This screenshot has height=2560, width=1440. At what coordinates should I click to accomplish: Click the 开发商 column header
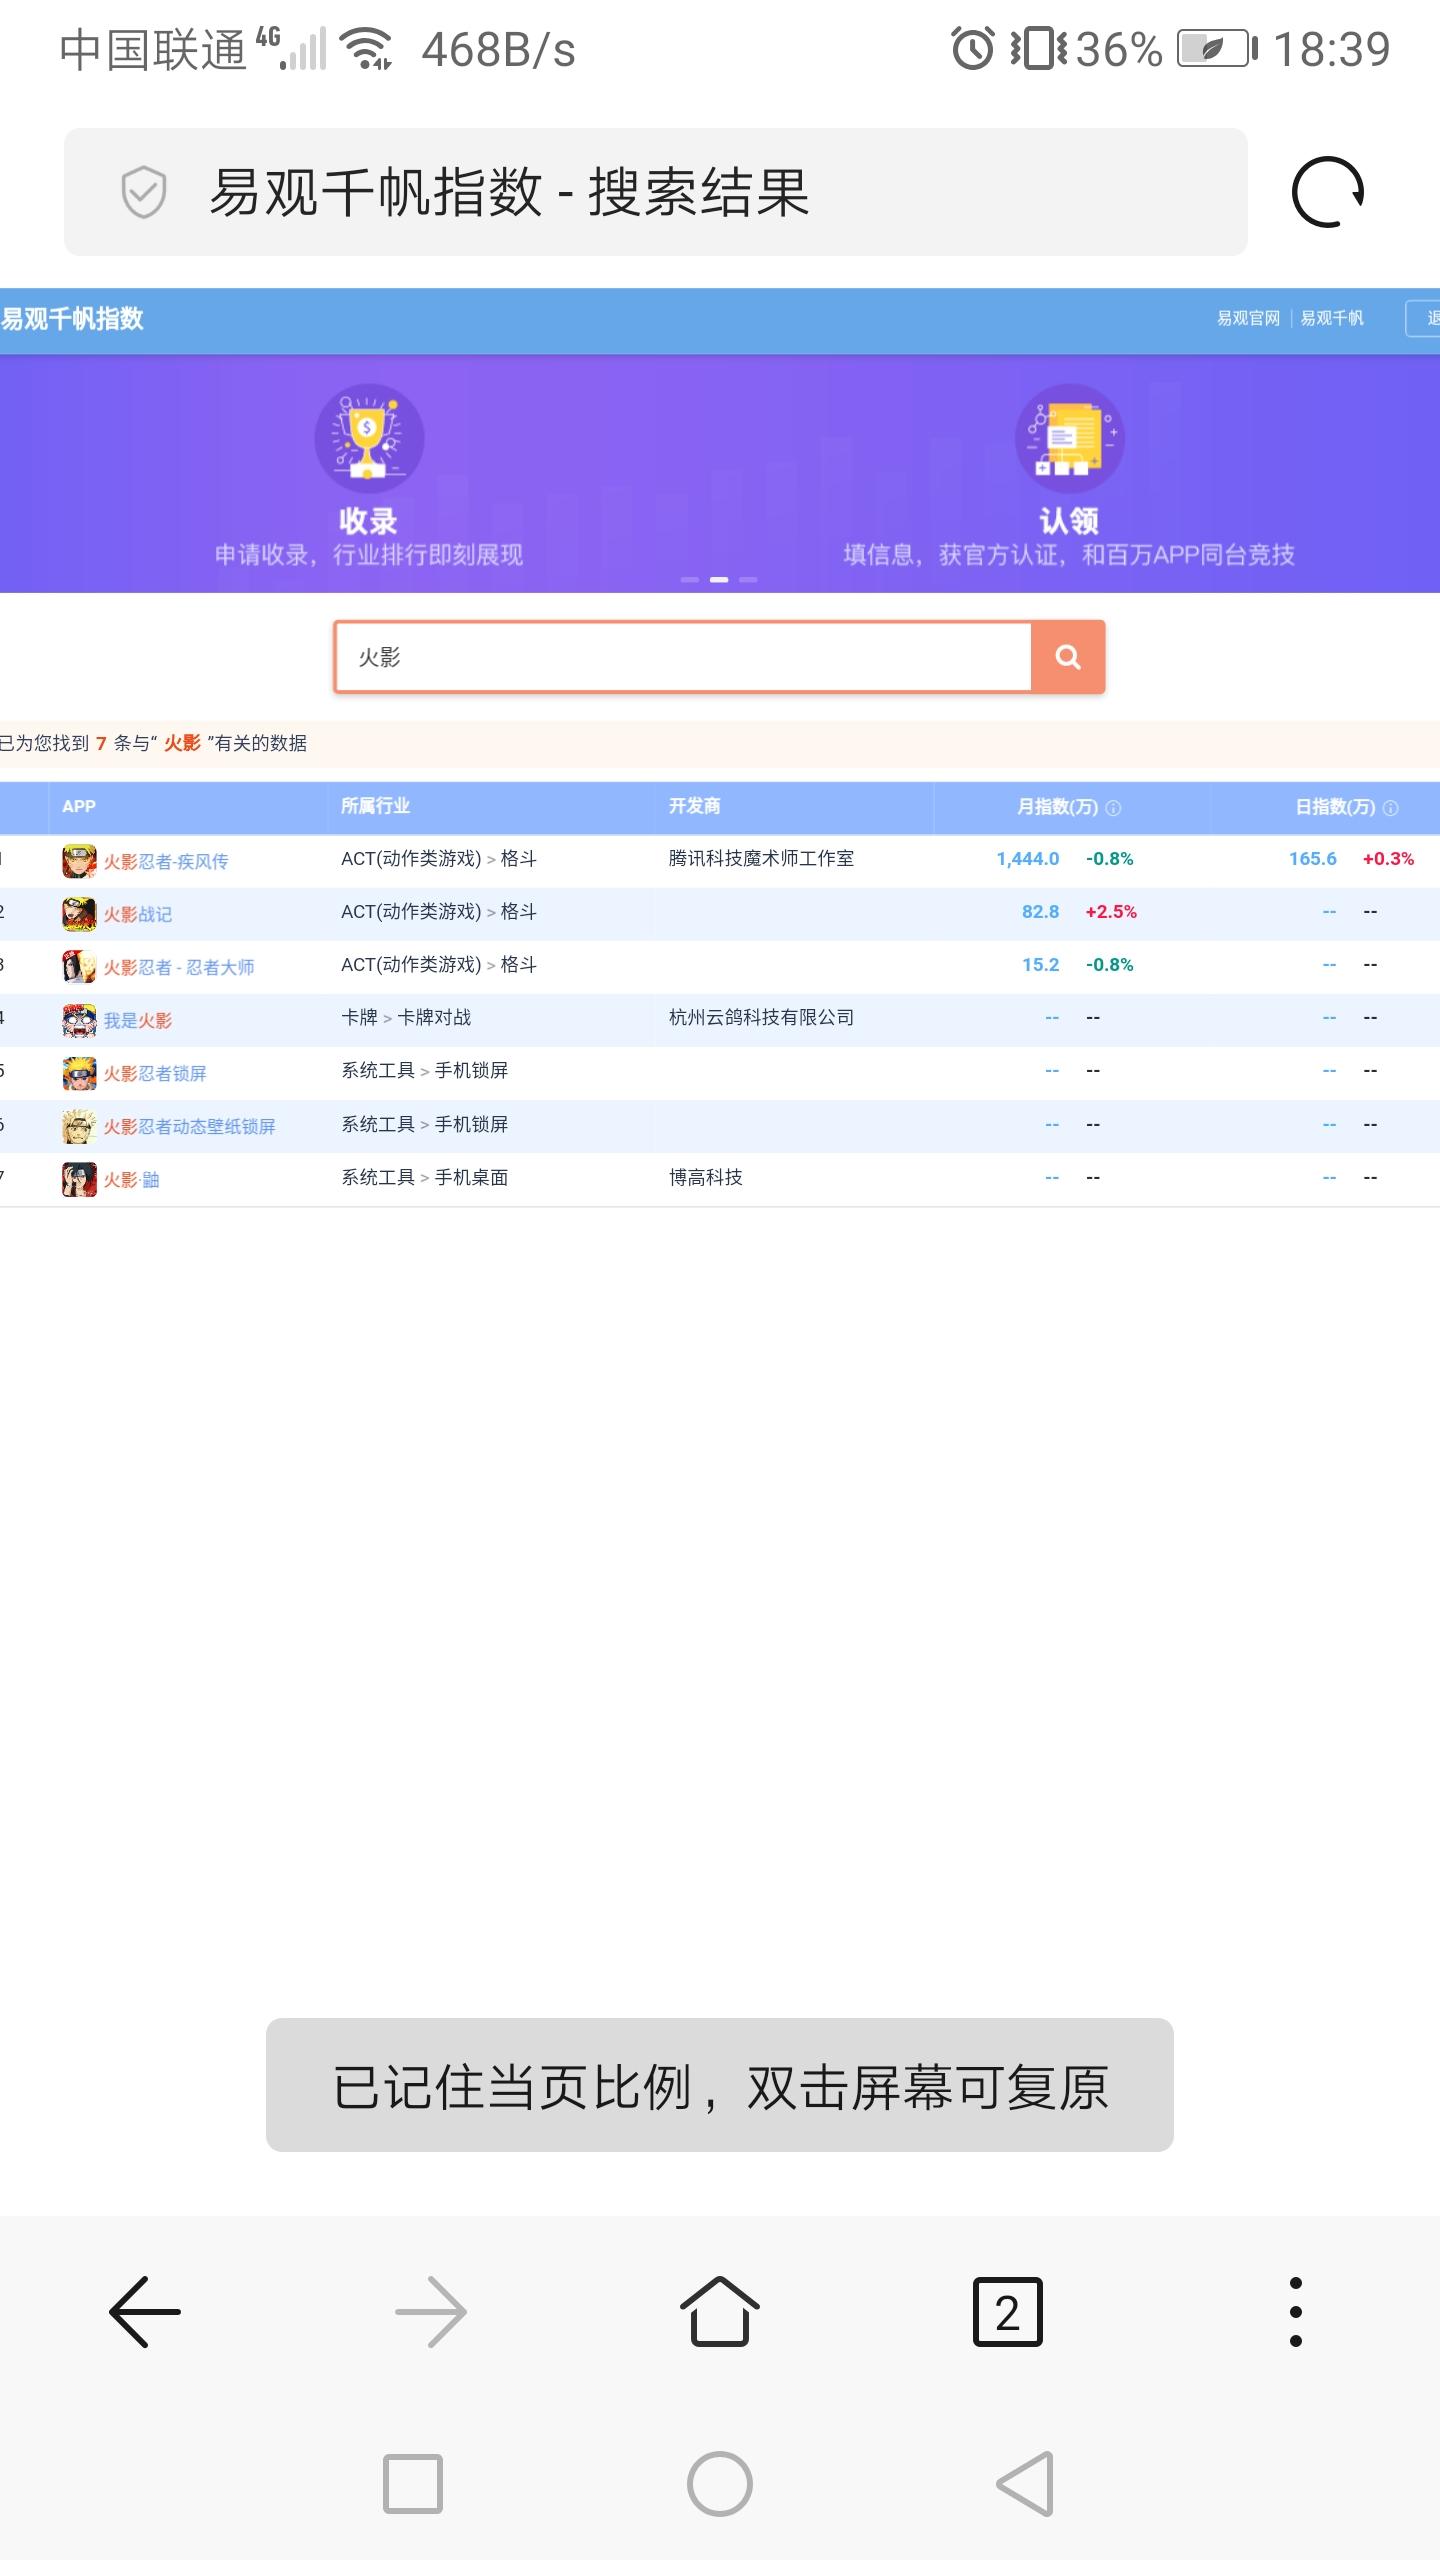[x=694, y=806]
